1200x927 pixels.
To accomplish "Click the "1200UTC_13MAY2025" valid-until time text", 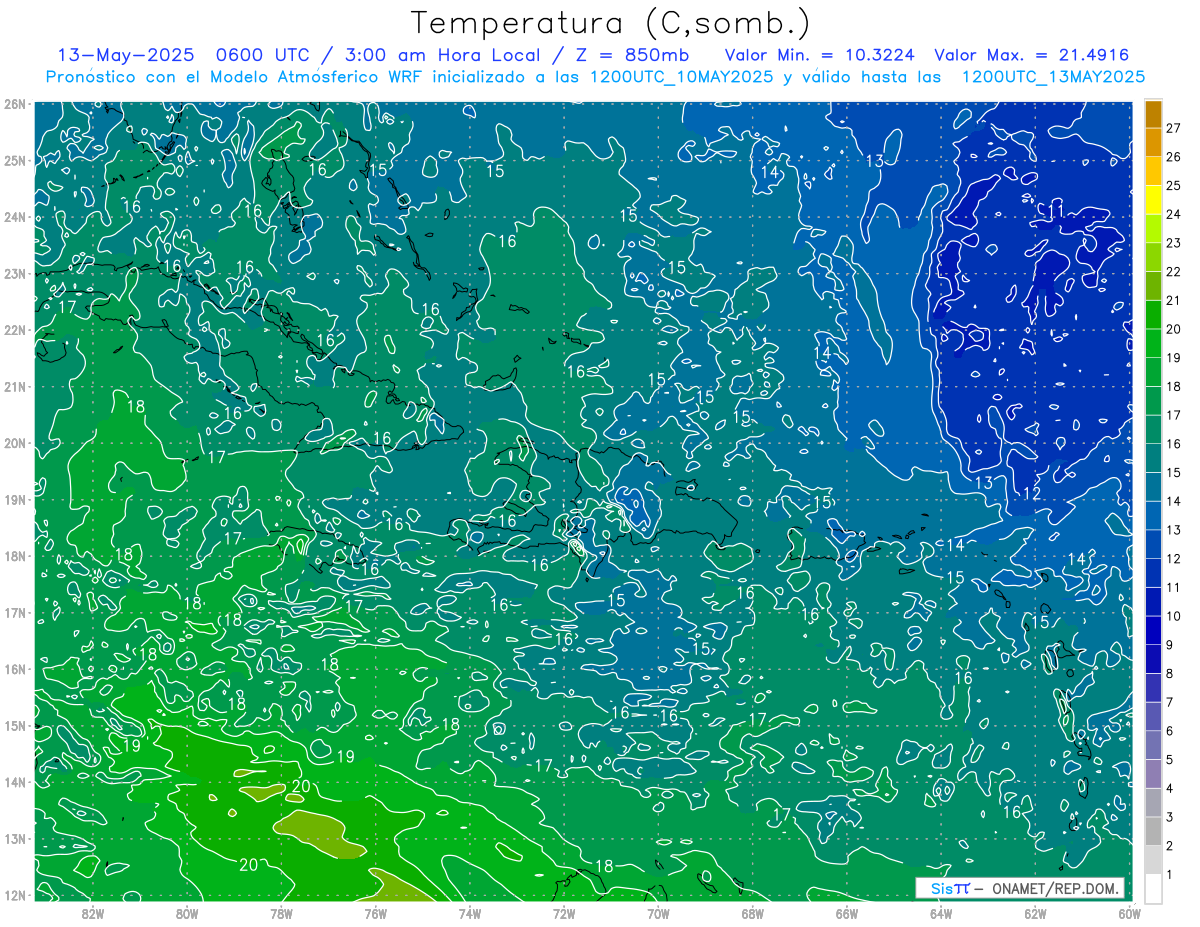I will click(1052, 76).
